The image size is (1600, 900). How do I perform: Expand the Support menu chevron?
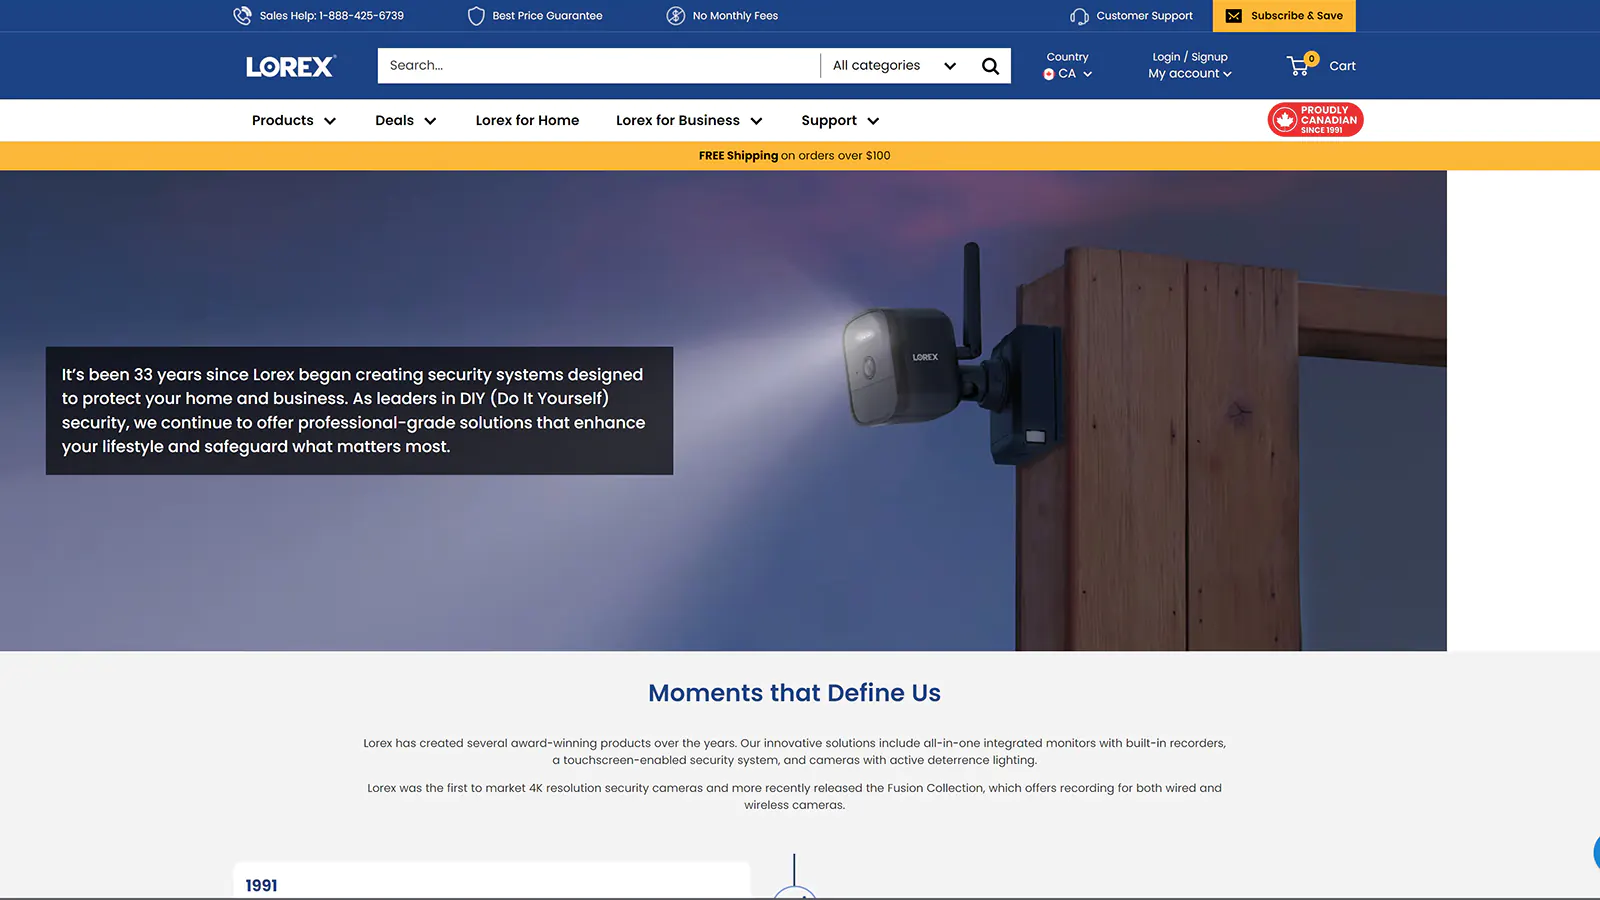pos(873,121)
